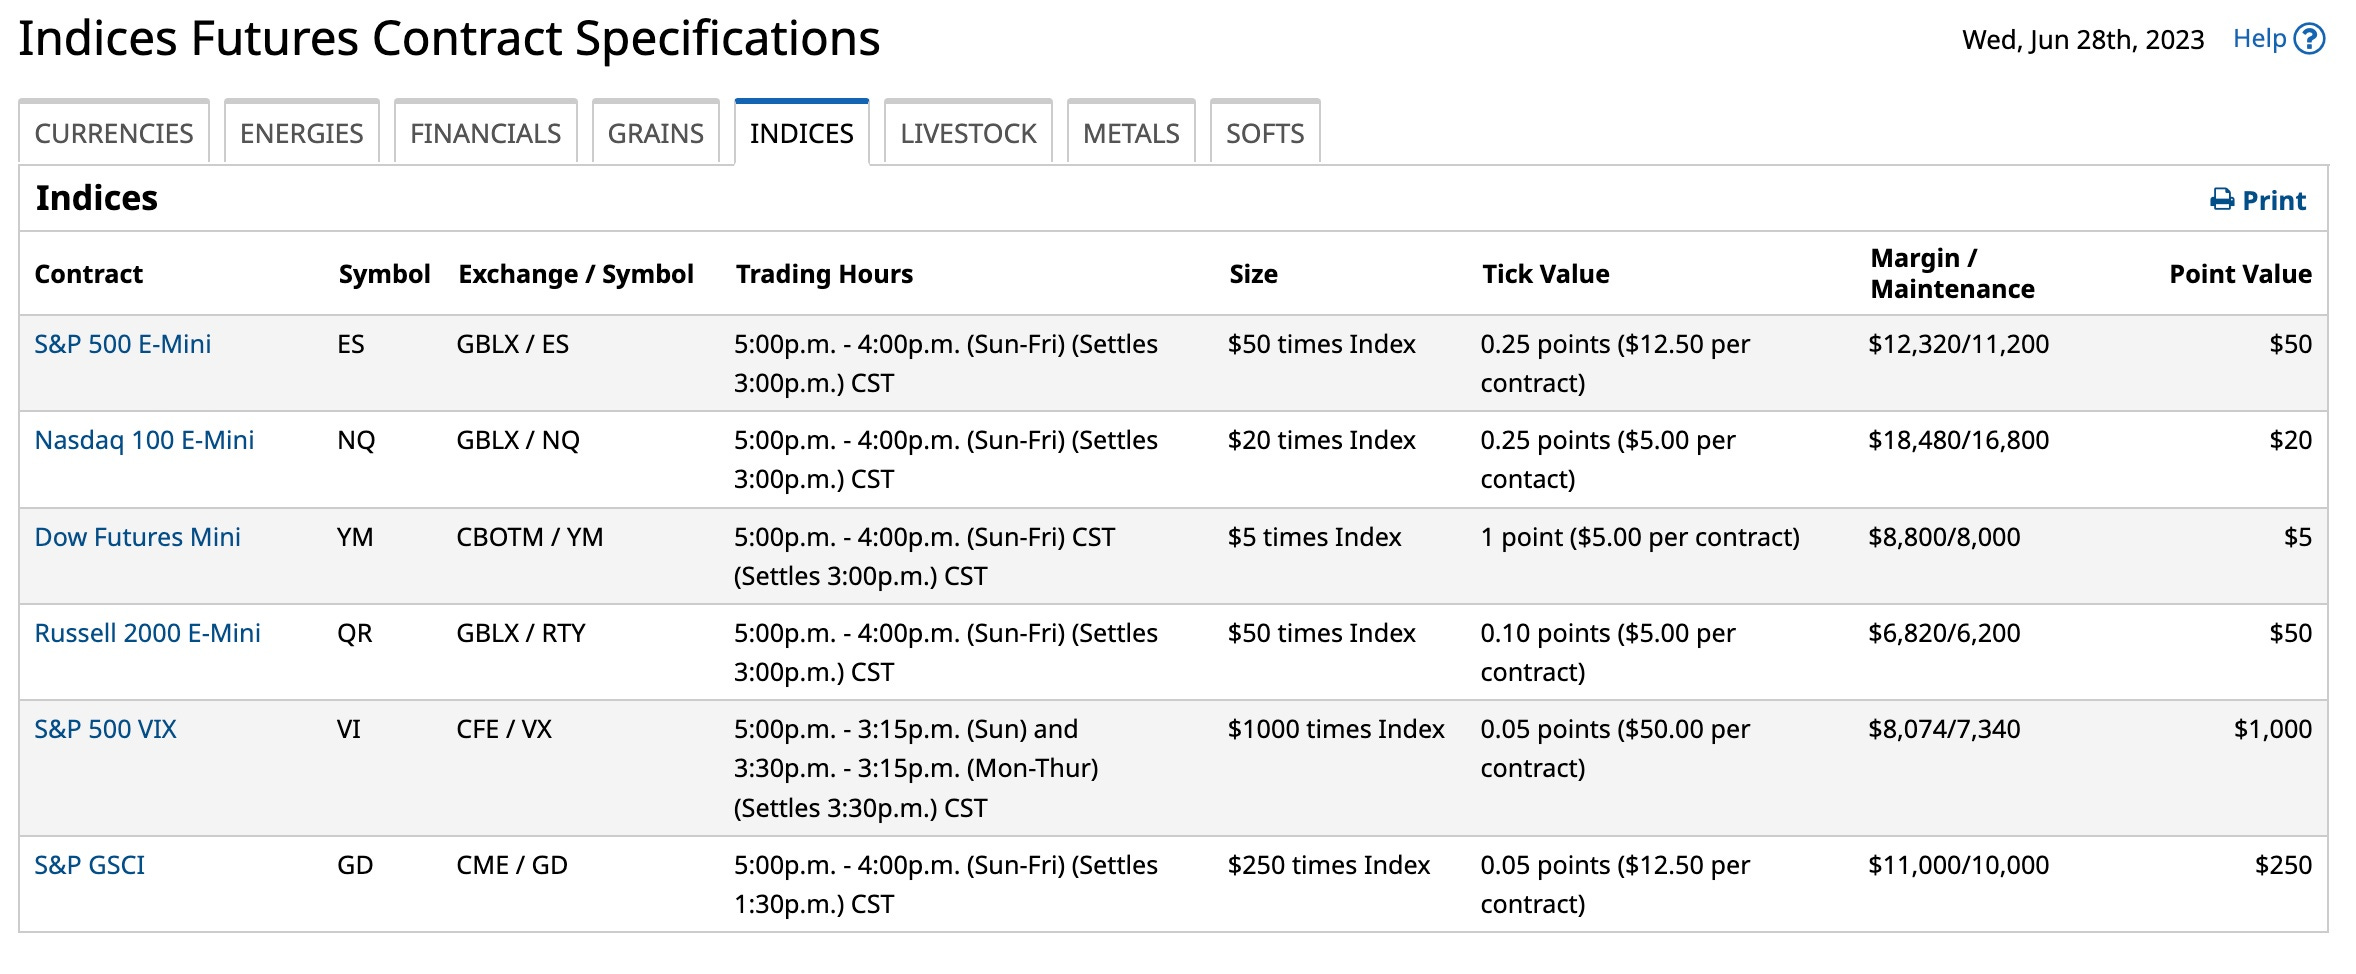
Task: Click the VI symbol cell
Action: [x=349, y=729]
